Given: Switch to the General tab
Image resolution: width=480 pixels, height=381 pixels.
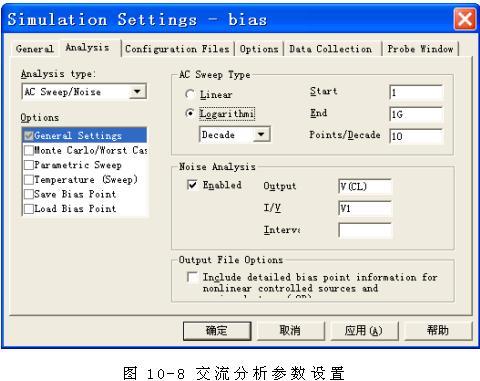Looking at the screenshot, I should click(x=34, y=49).
